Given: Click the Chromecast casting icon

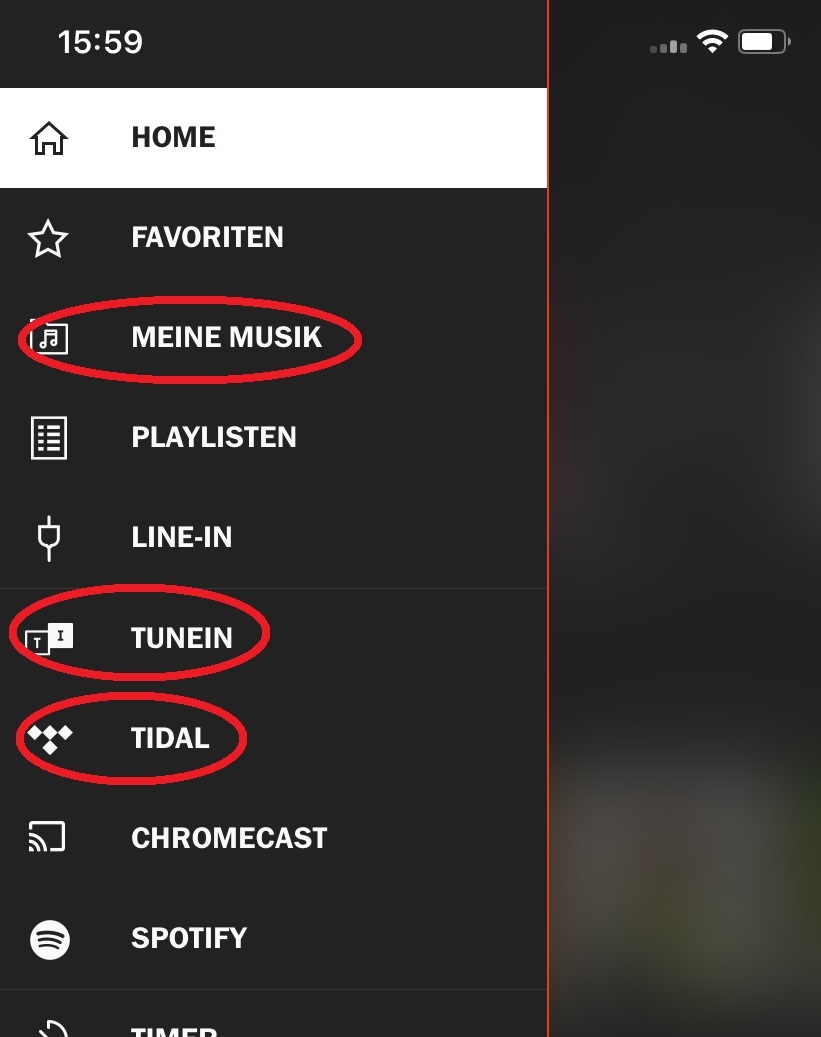Looking at the screenshot, I should [x=48, y=837].
